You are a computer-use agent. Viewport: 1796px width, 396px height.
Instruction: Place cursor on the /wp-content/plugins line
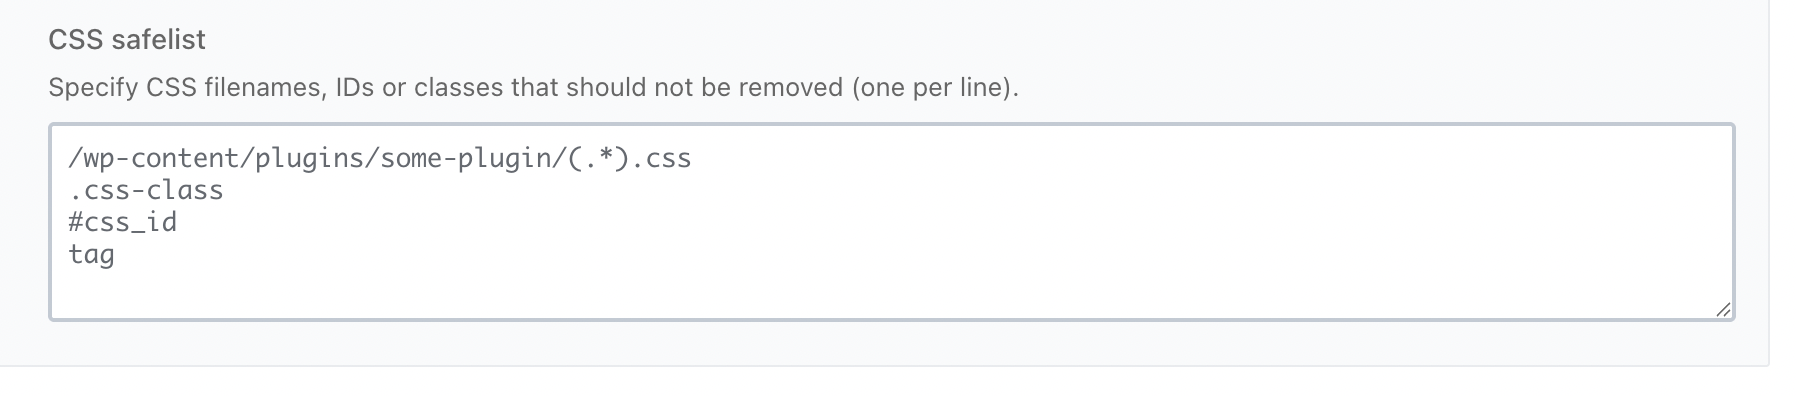tap(380, 159)
